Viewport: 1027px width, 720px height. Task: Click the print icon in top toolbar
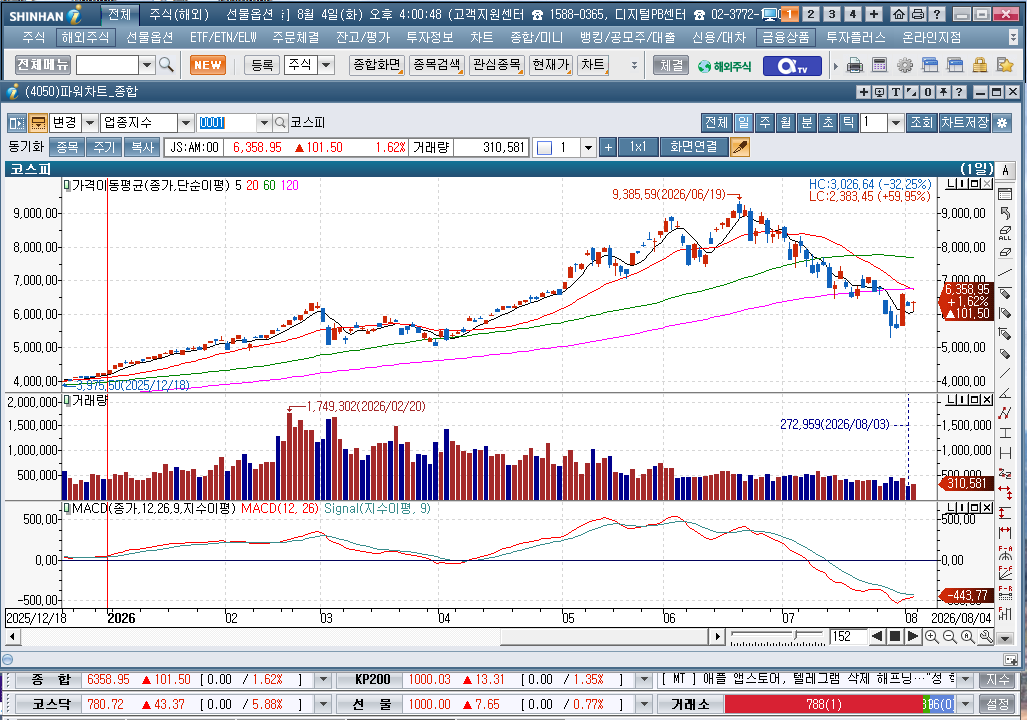coord(854,65)
